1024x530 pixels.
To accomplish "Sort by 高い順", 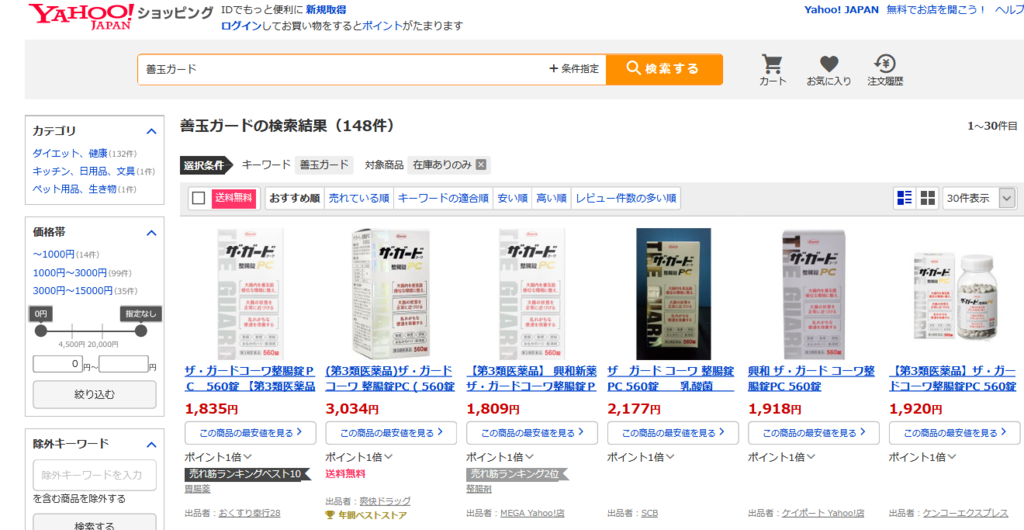I will click(551, 198).
